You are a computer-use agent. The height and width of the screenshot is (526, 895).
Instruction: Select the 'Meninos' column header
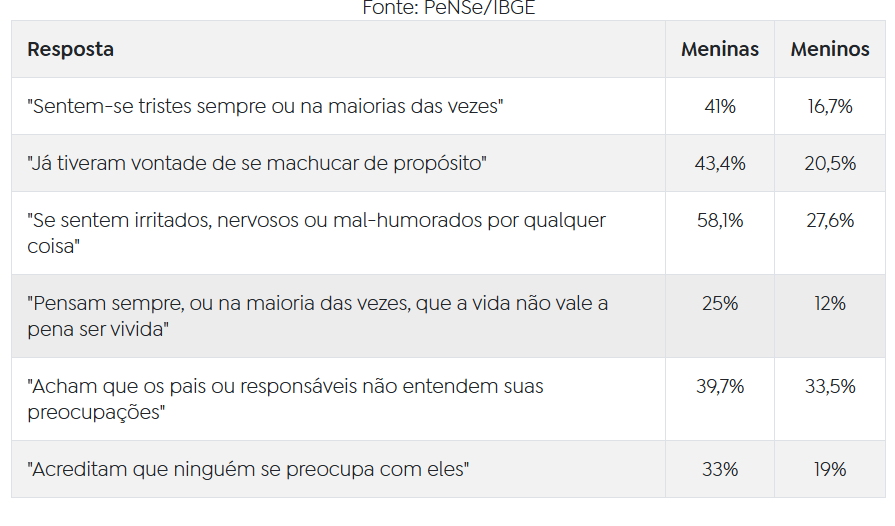point(829,49)
